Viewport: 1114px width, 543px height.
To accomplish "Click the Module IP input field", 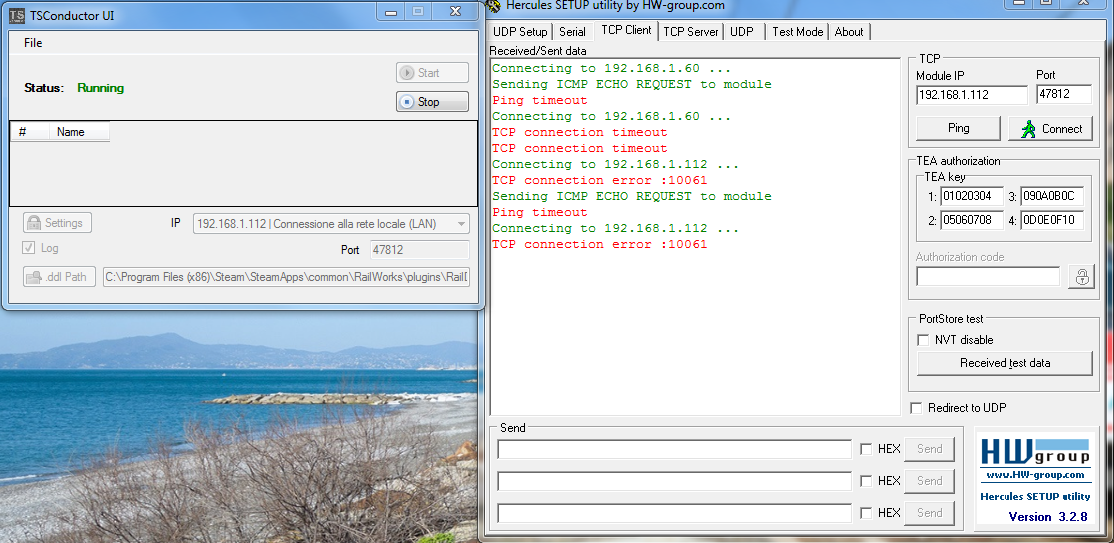I will (x=971, y=95).
